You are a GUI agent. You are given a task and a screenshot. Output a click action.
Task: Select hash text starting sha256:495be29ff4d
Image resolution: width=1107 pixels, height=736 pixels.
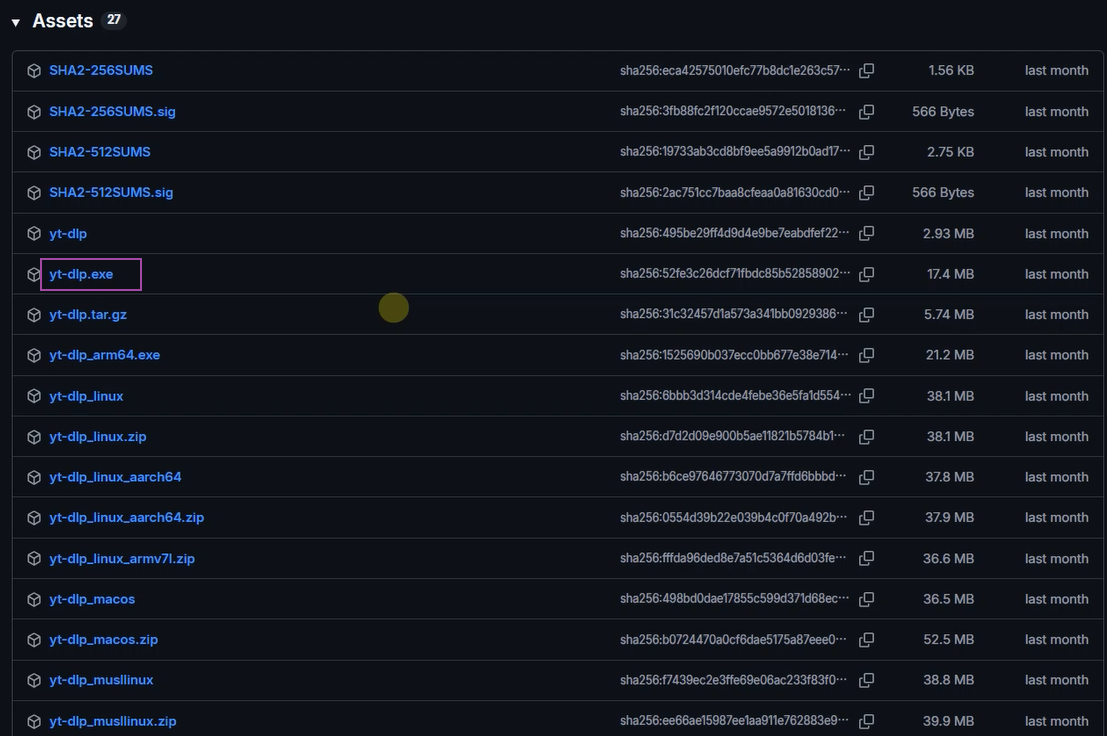point(735,234)
